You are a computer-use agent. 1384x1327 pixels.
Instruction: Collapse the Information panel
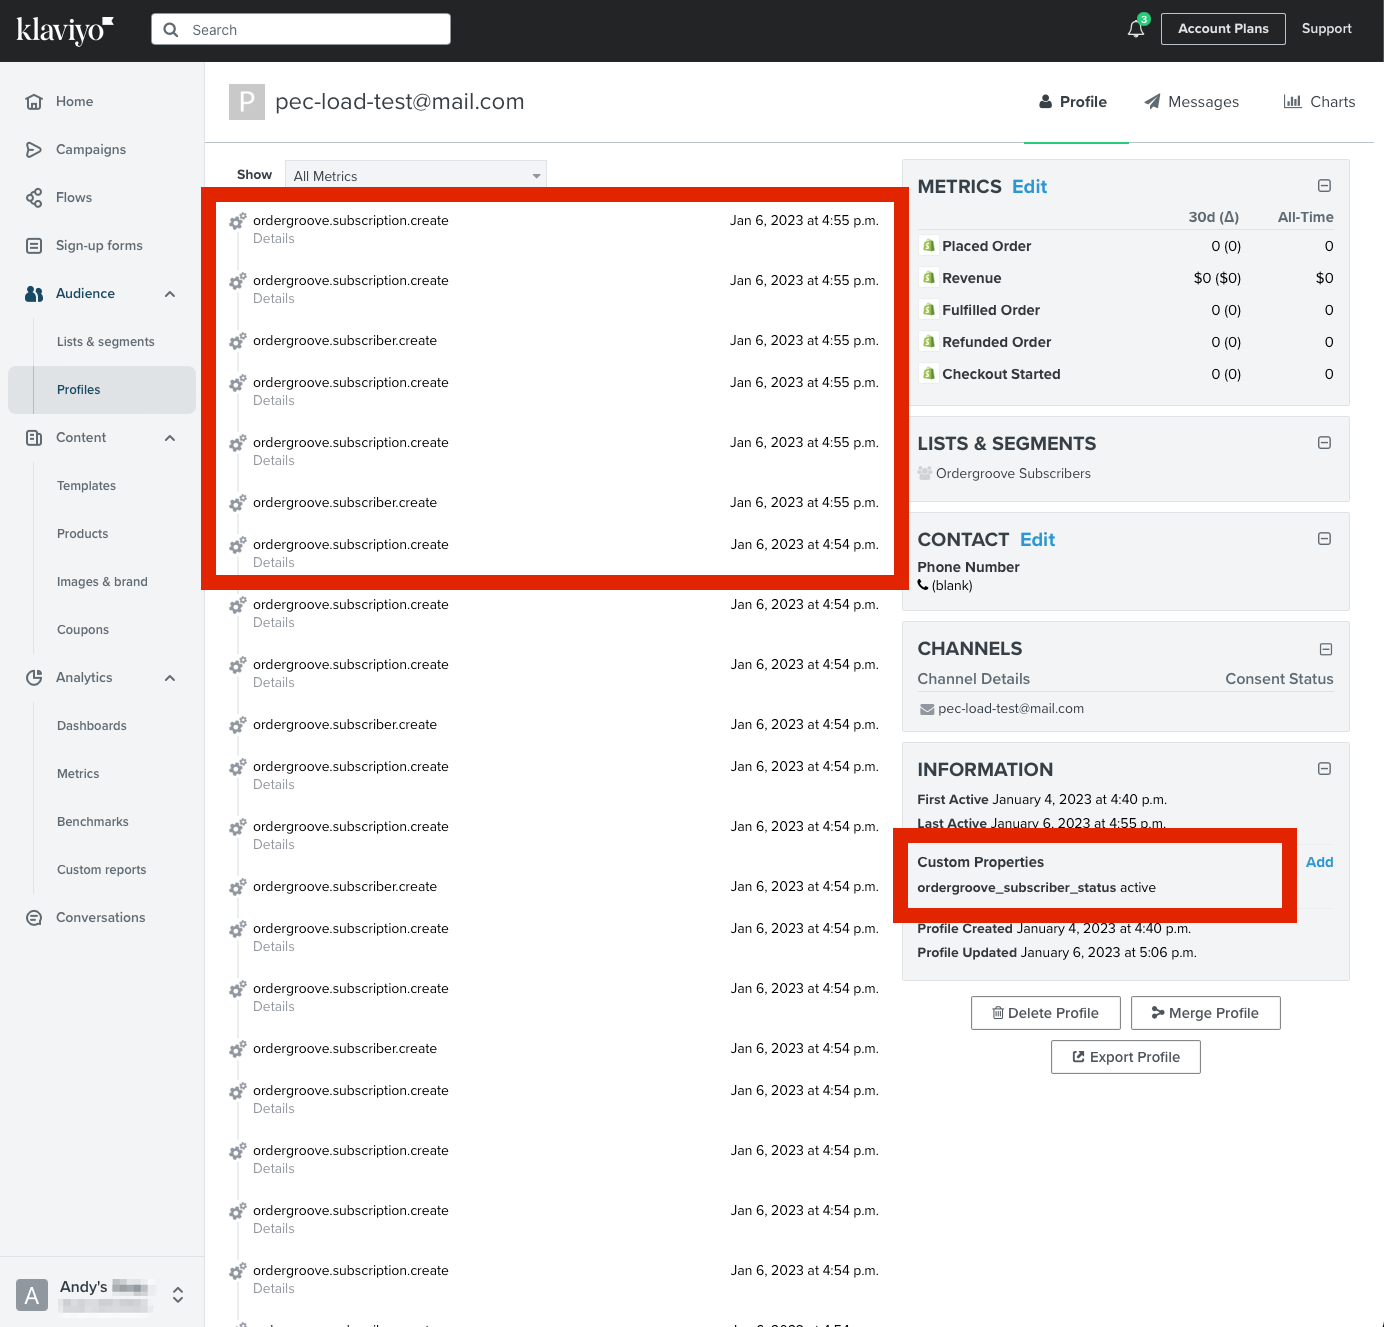click(x=1324, y=769)
